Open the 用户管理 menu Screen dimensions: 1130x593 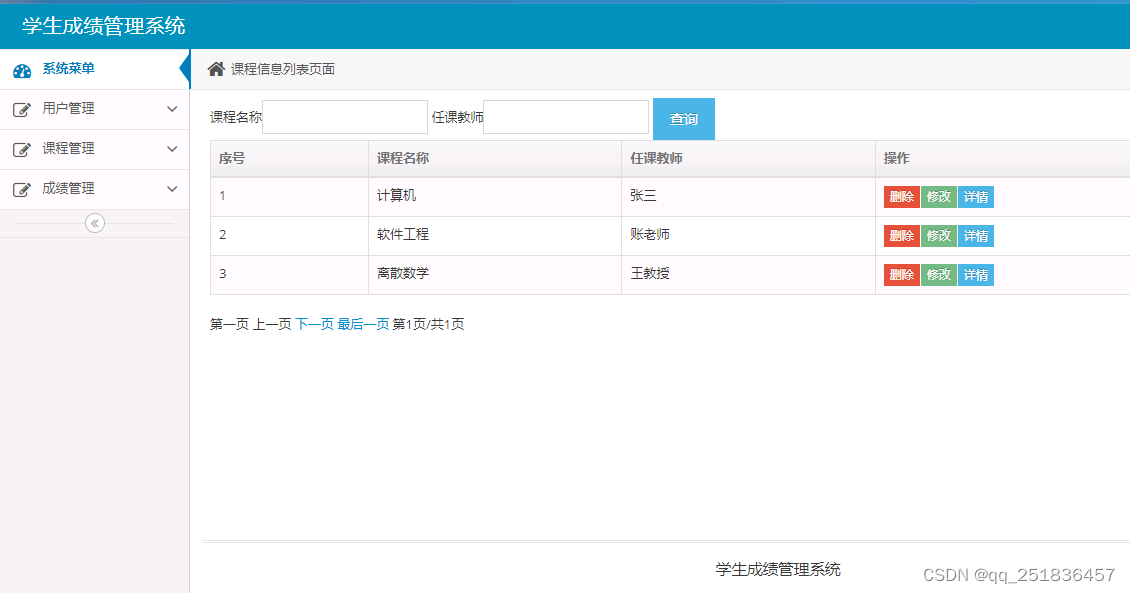pyautogui.click(x=94, y=110)
